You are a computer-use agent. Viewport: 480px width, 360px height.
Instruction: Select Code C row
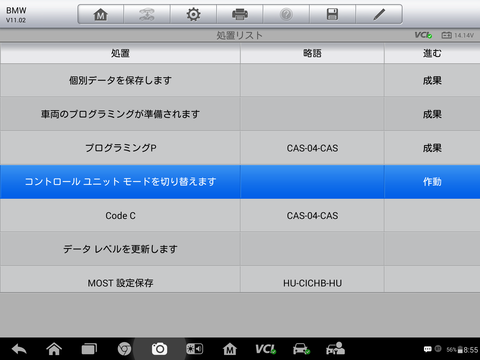tap(240, 215)
